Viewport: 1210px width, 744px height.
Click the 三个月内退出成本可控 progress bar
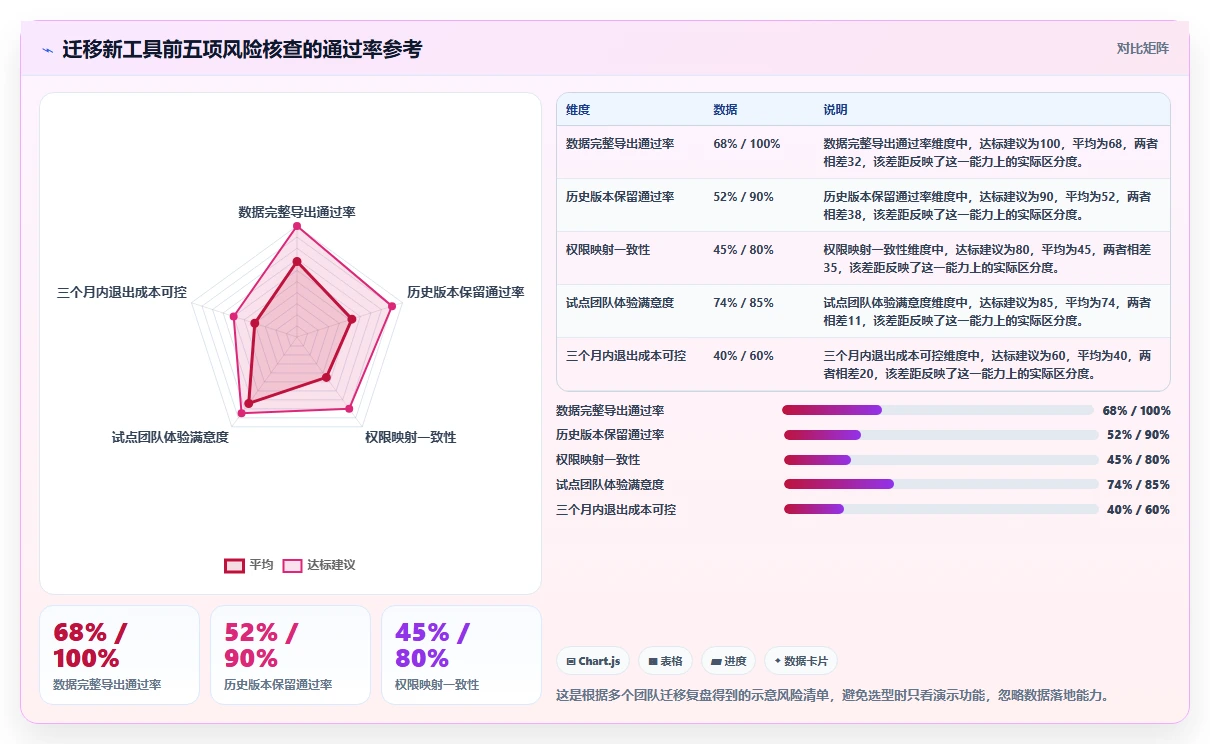(x=941, y=509)
